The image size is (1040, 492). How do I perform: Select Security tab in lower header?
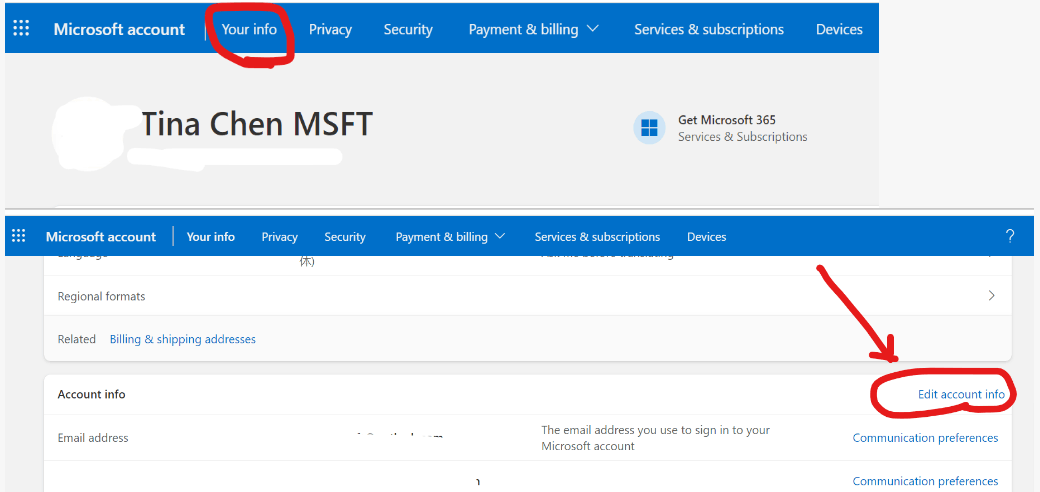[x=345, y=237]
